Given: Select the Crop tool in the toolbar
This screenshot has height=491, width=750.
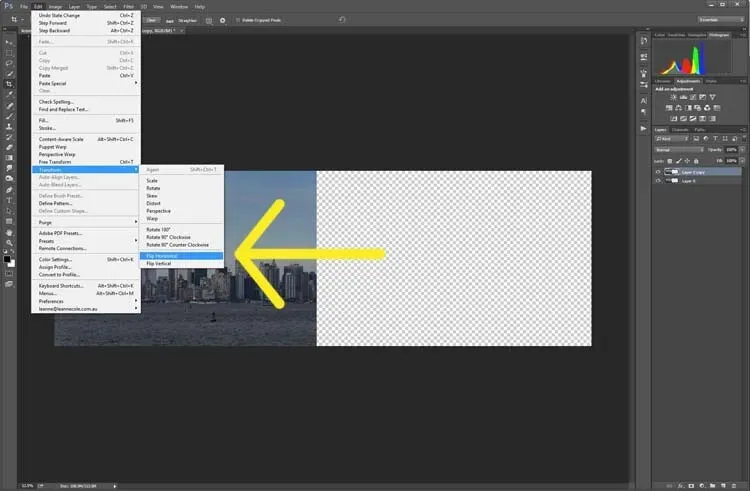Looking at the screenshot, I should tap(9, 84).
